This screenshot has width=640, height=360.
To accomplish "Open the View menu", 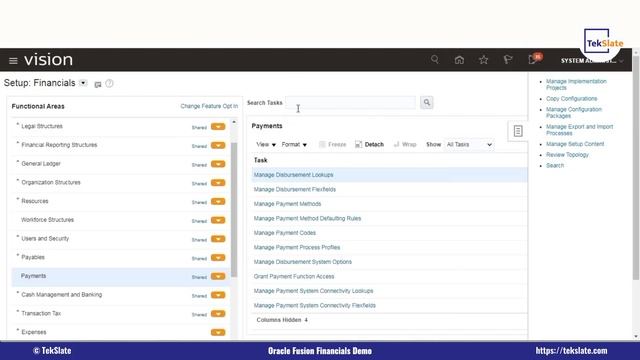I will pyautogui.click(x=266, y=144).
